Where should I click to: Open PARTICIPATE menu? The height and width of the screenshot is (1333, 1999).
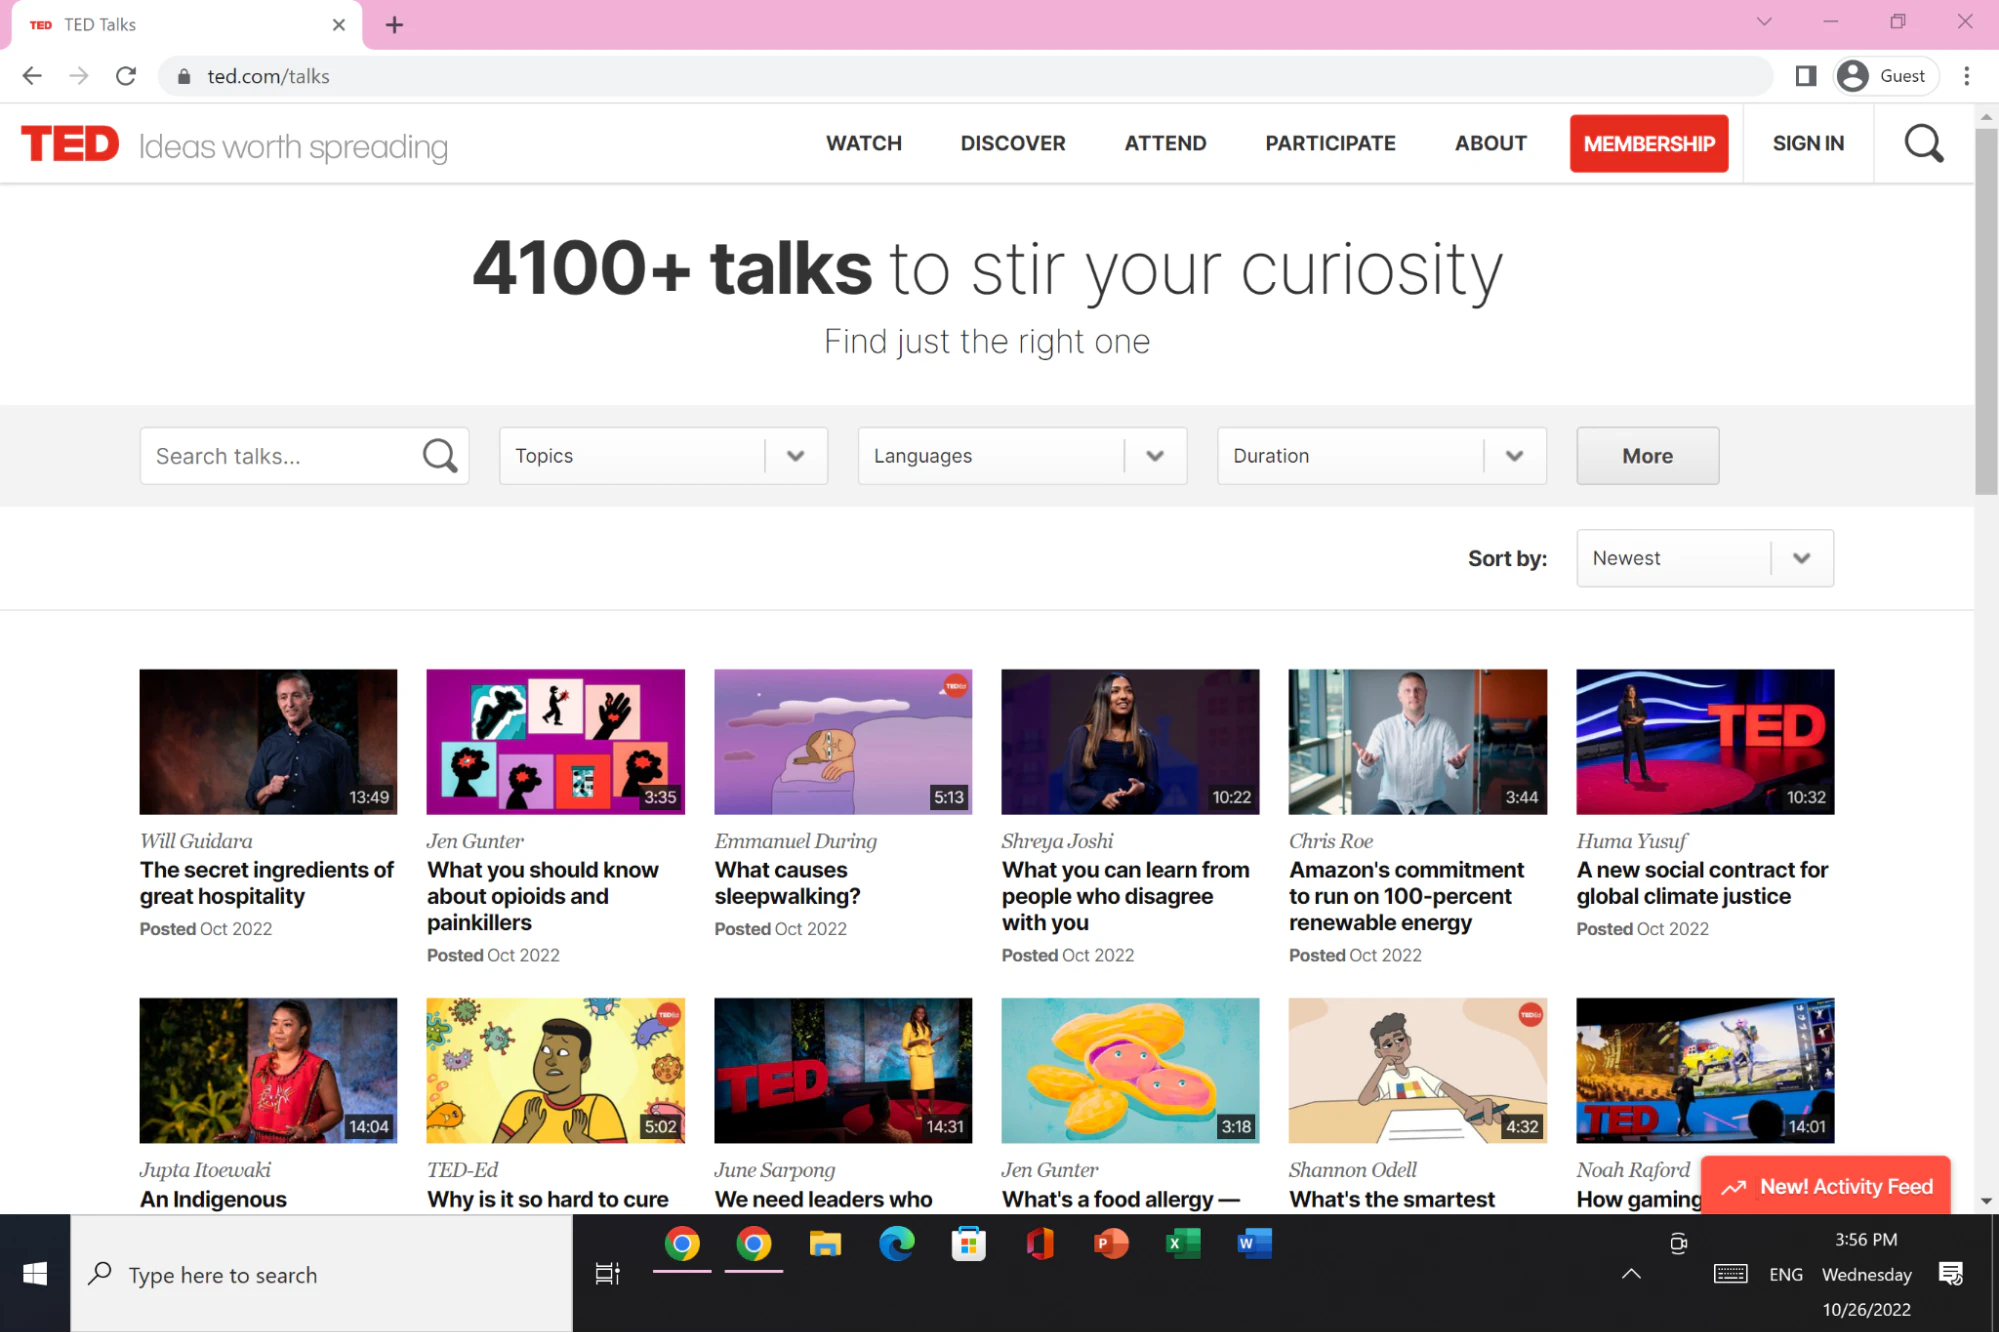click(x=1330, y=143)
